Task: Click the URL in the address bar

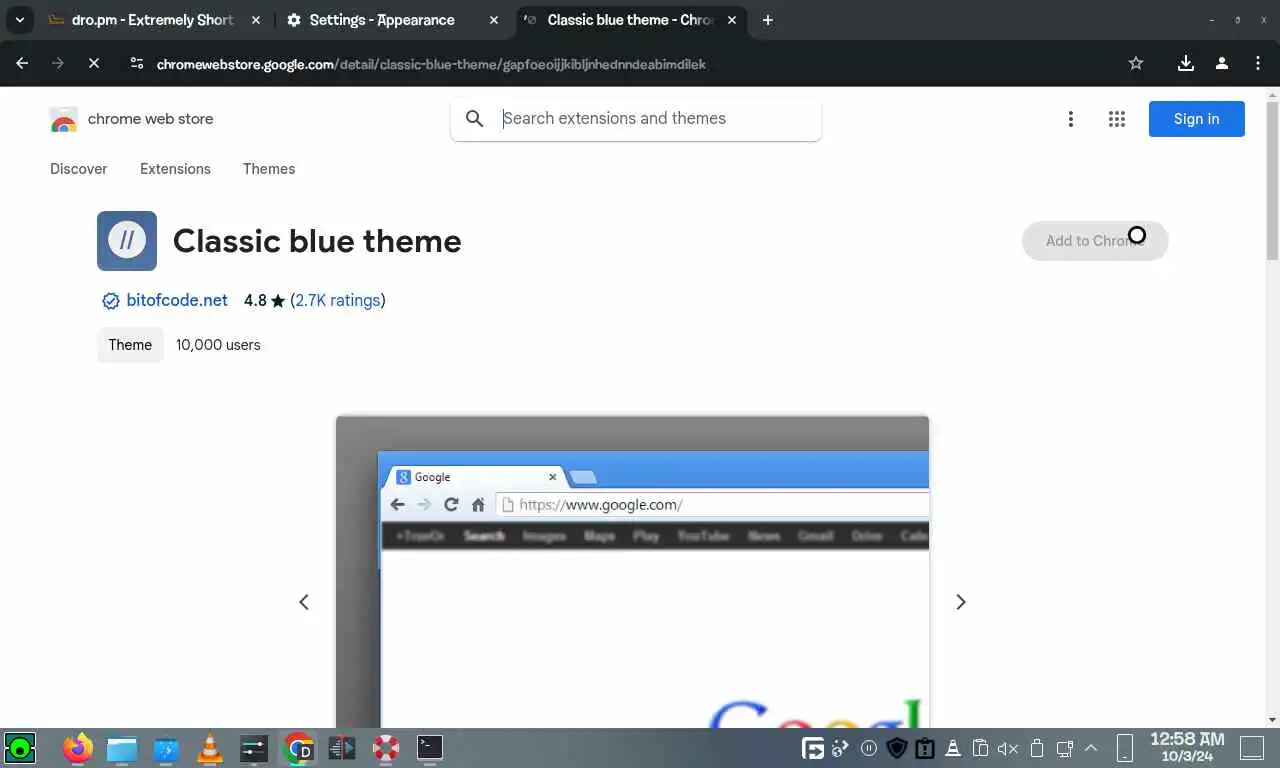Action: [431, 64]
